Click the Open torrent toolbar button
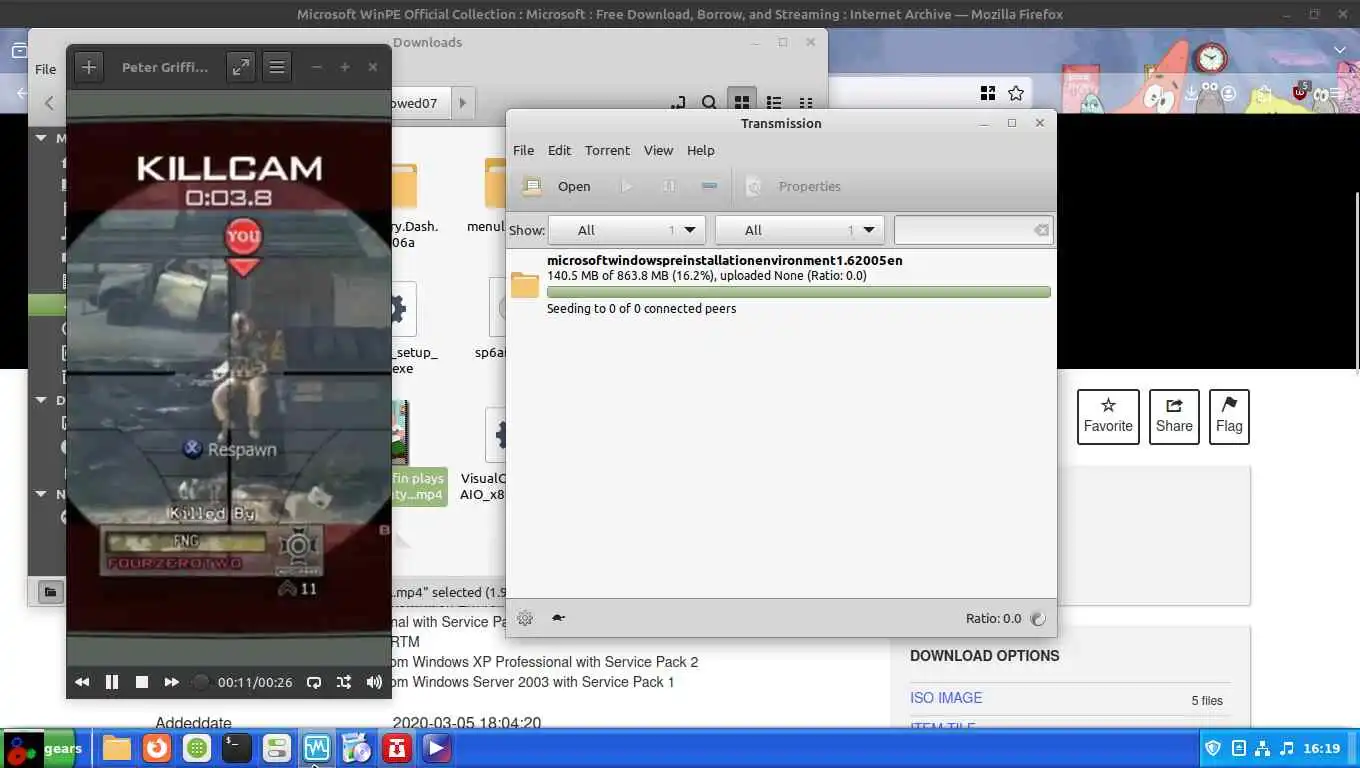Screen dimensions: 1360x768 (x=558, y=186)
